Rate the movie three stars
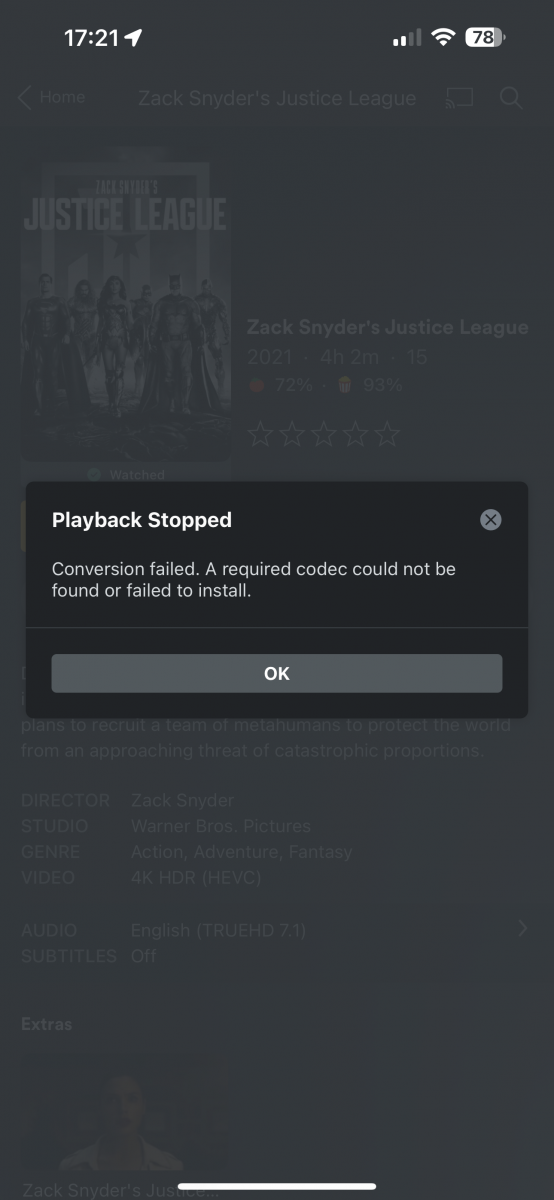 click(324, 435)
